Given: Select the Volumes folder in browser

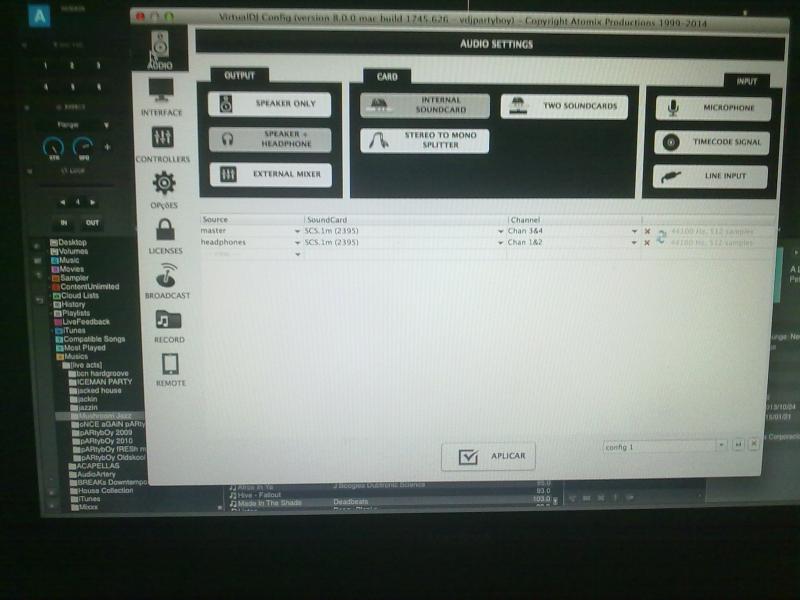Looking at the screenshot, I should pyautogui.click(x=69, y=251).
